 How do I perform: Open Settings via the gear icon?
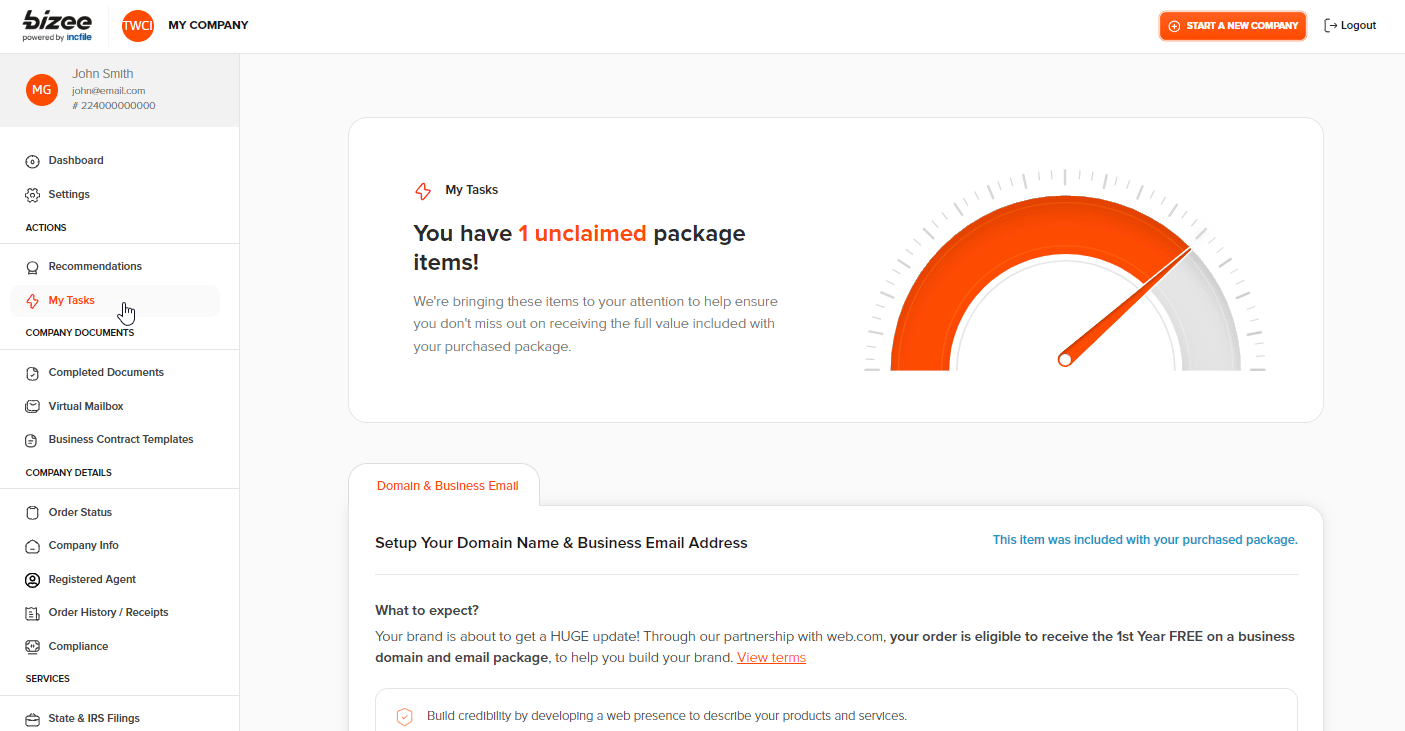point(32,195)
